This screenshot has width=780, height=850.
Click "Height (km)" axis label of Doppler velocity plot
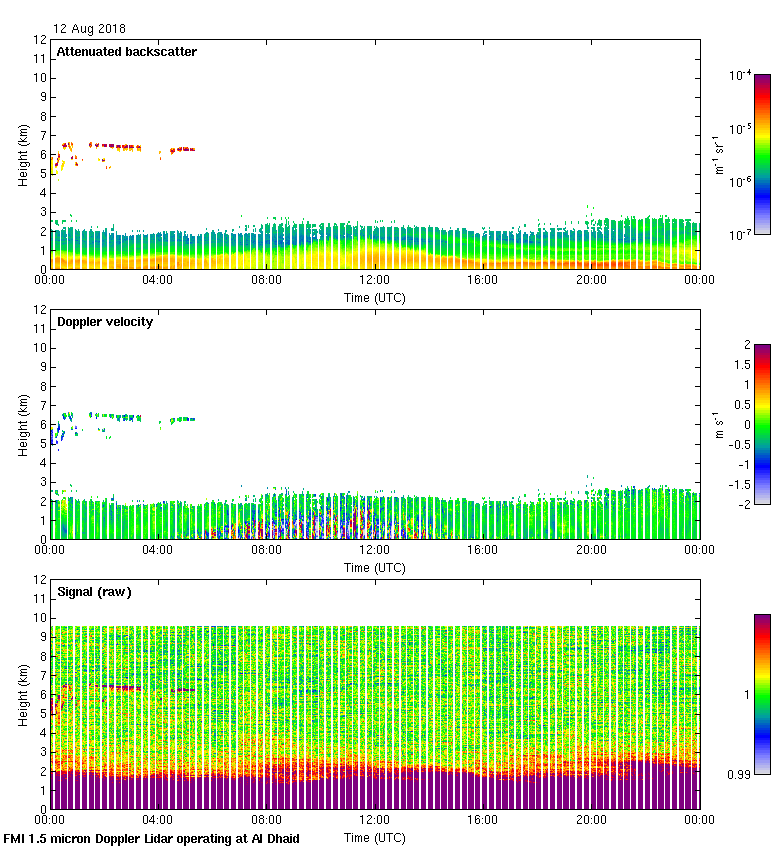(22, 425)
